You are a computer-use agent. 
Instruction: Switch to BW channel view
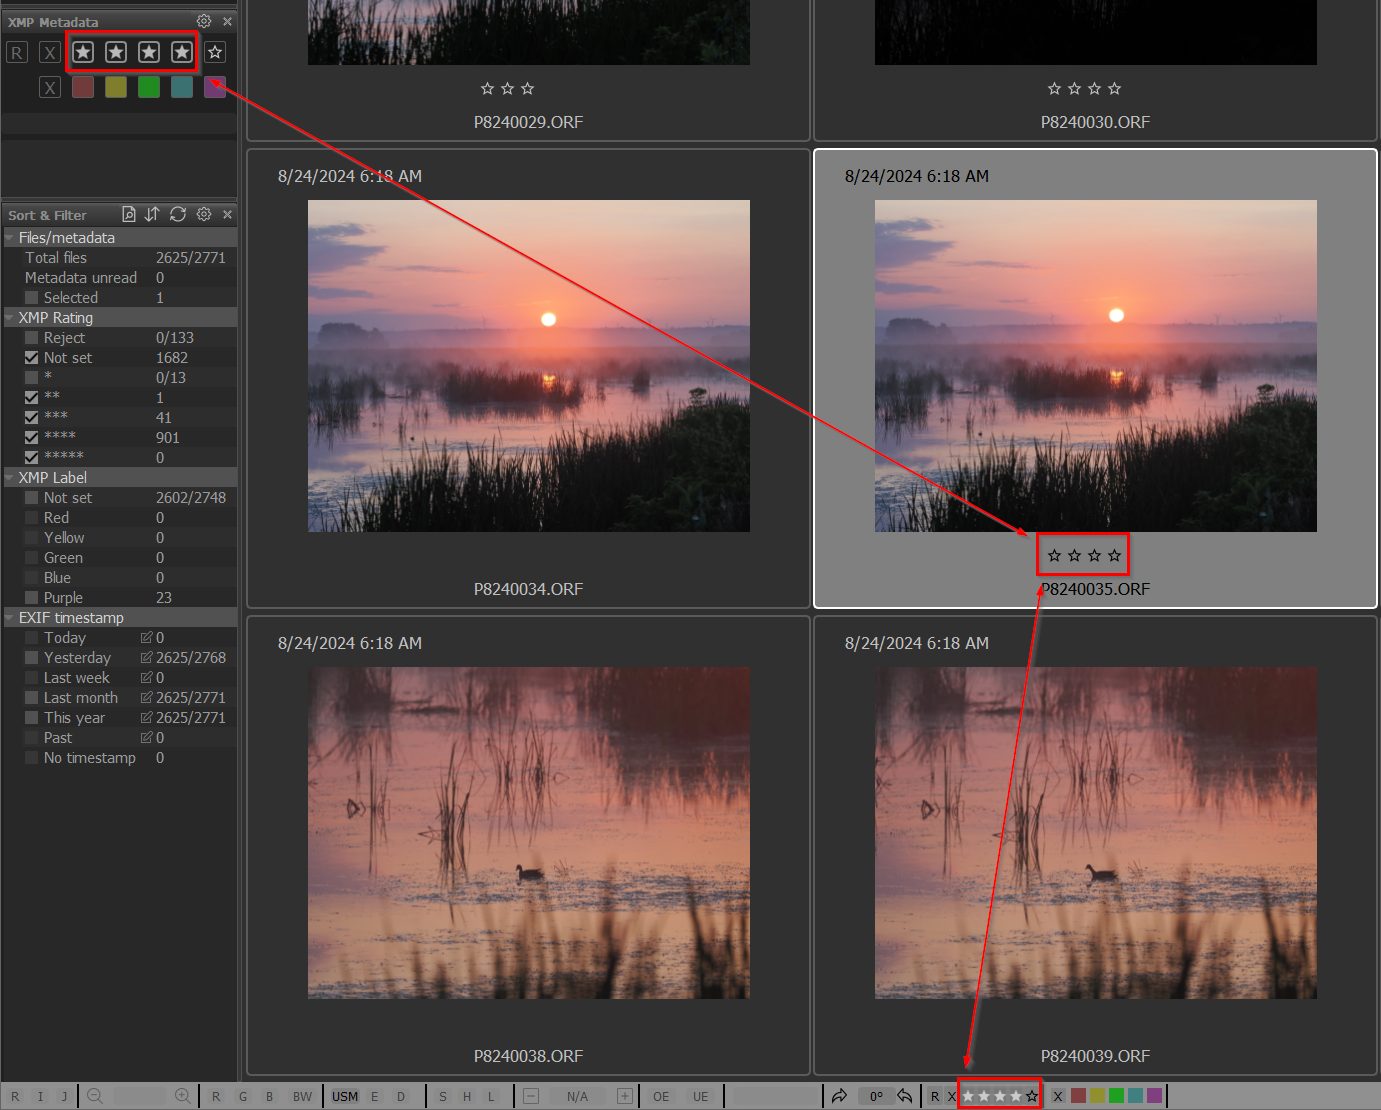pos(302,1096)
